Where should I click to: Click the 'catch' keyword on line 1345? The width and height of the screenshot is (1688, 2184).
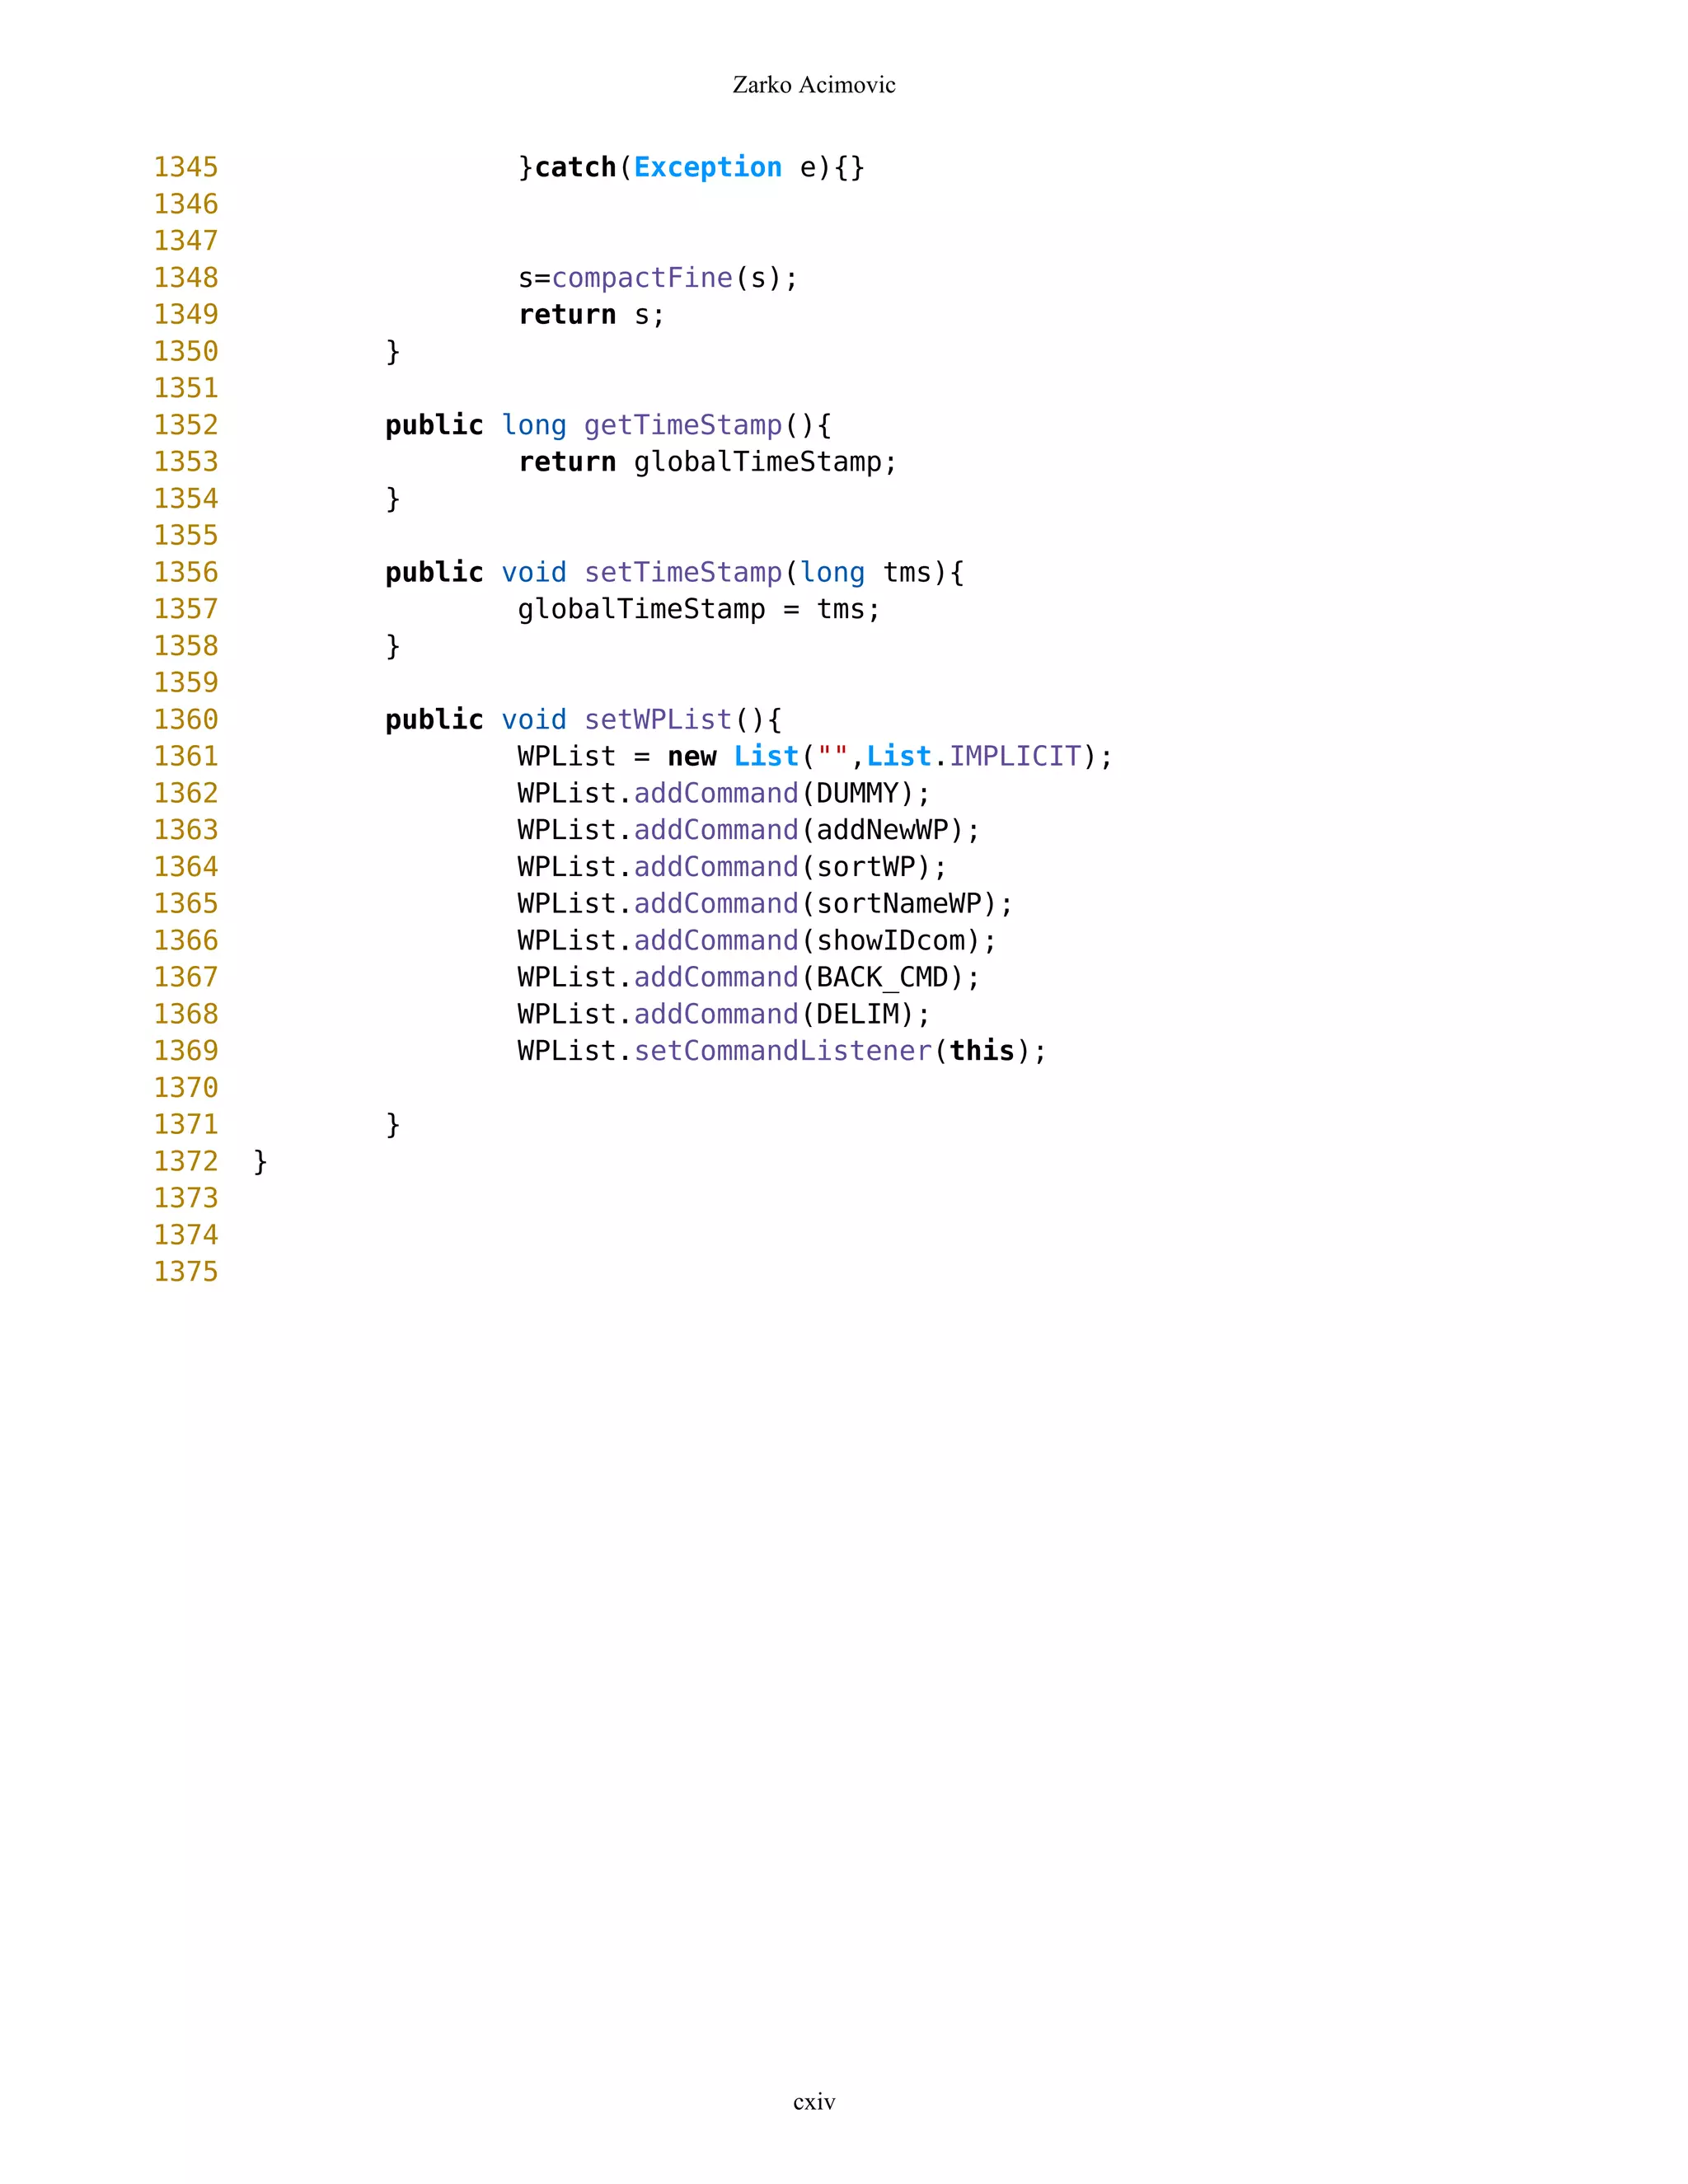[x=575, y=167]
